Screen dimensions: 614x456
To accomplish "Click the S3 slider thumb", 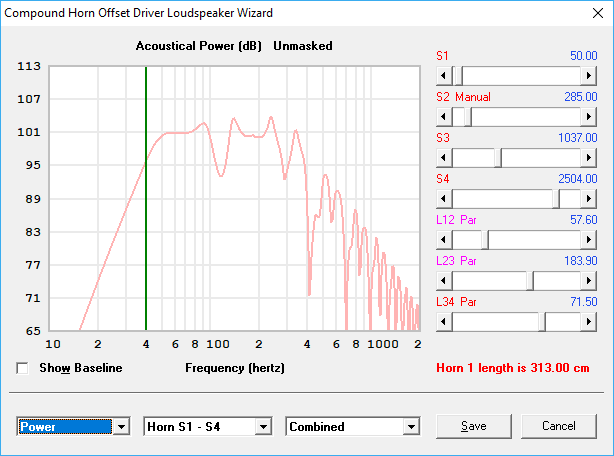I will (498, 158).
